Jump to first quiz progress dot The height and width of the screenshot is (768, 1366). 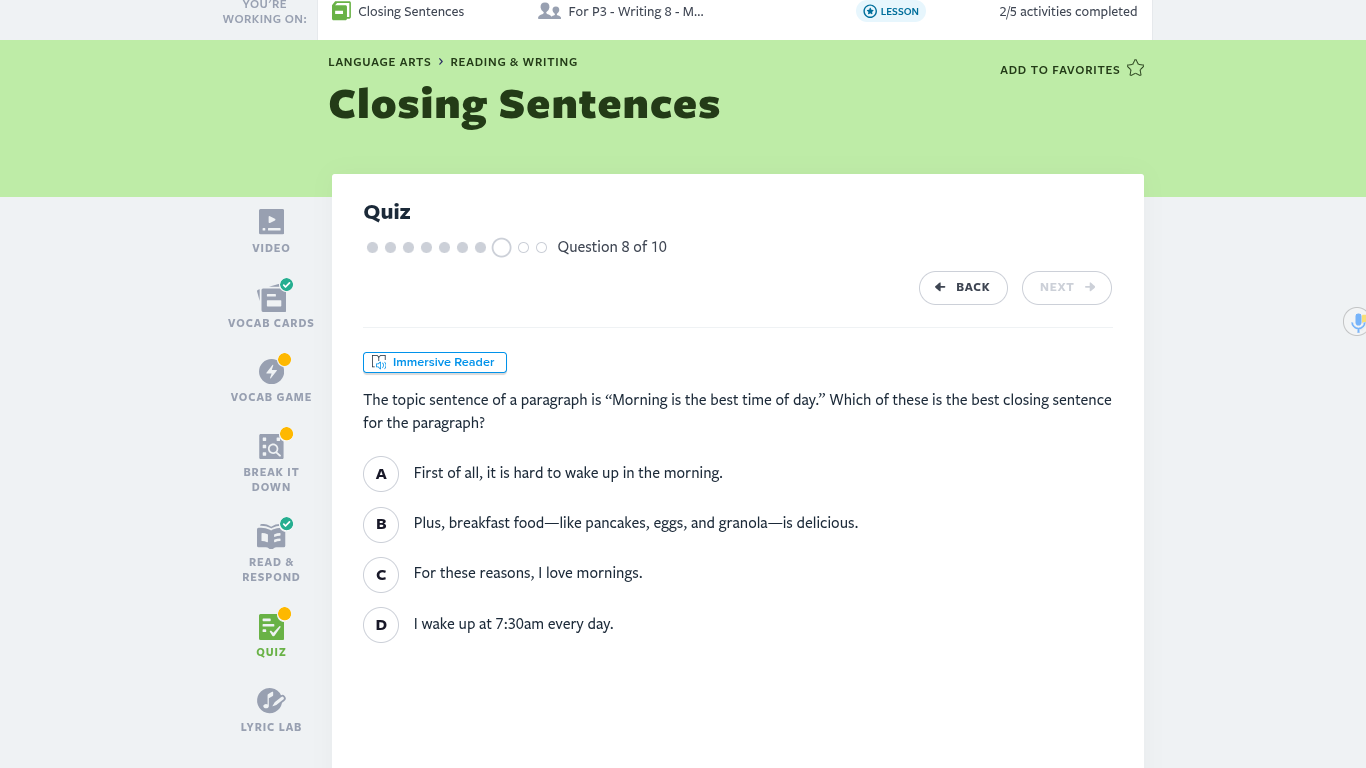(372, 247)
